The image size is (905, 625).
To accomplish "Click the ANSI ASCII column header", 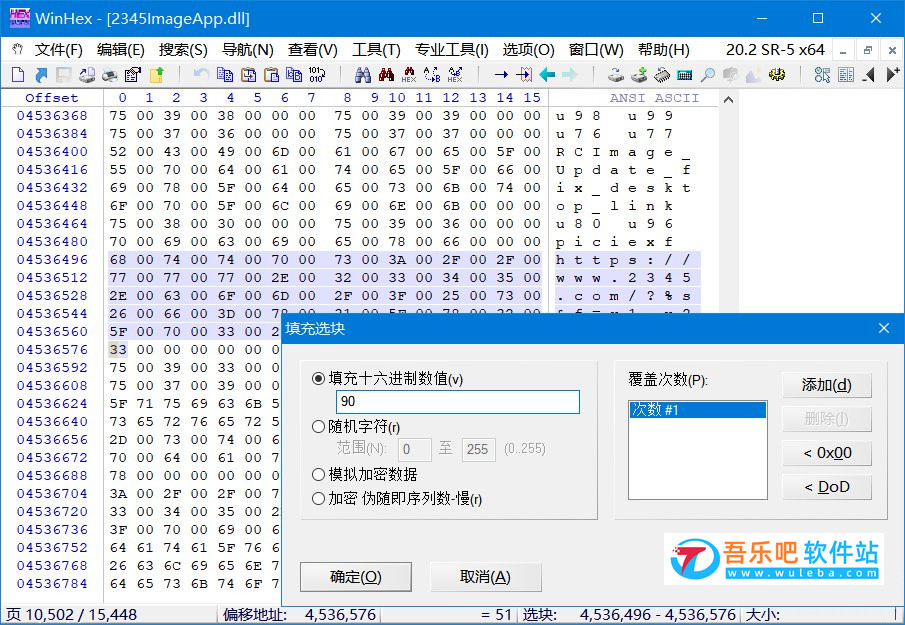I will click(654, 98).
